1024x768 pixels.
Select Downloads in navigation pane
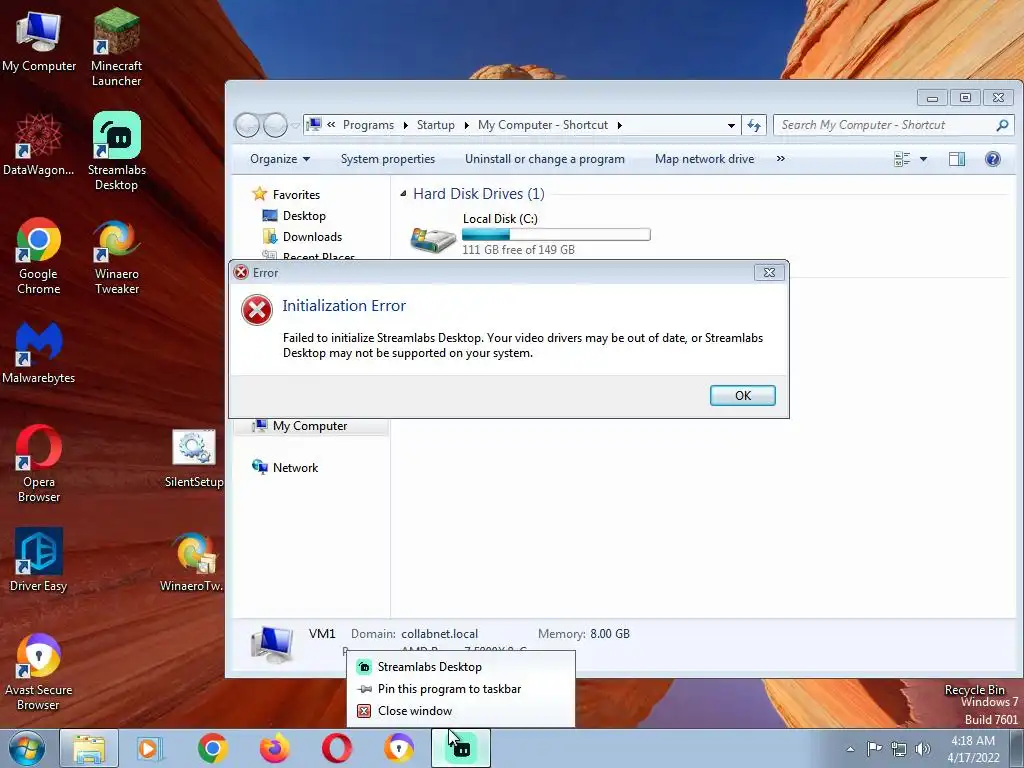pyautogui.click(x=302, y=237)
